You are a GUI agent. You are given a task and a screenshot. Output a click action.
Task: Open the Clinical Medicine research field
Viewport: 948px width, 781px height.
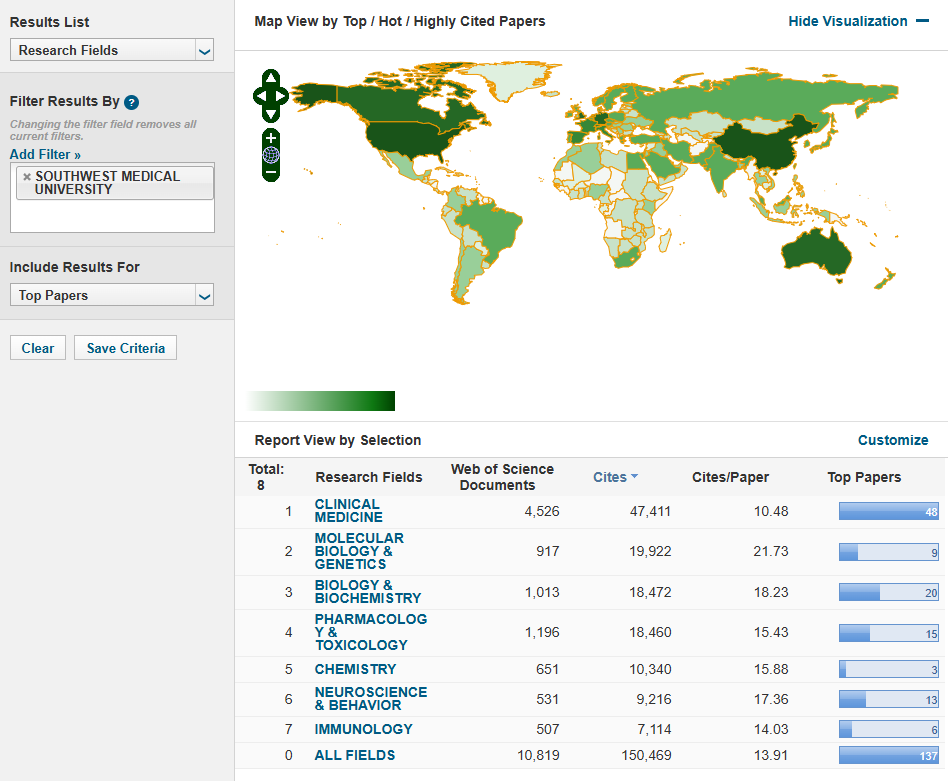tap(348, 511)
